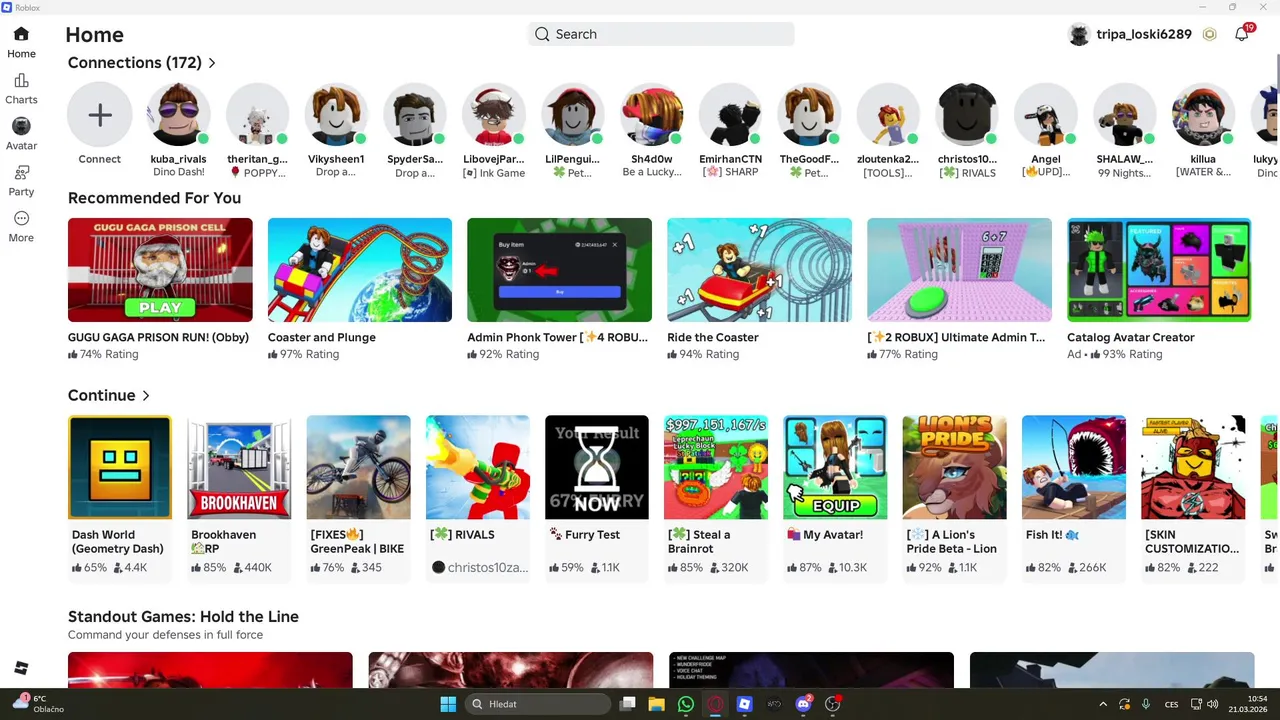Click the Standout Games: Hold the Line heading
Screen dimensions: 1280x720
click(x=183, y=617)
